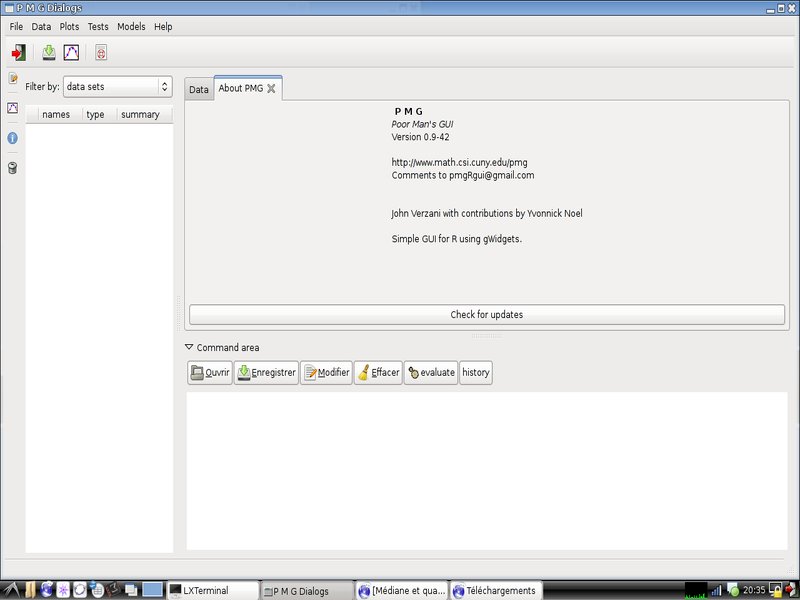Collapse the Command area expander
Image resolution: width=800 pixels, height=600 pixels.
[x=190, y=348]
